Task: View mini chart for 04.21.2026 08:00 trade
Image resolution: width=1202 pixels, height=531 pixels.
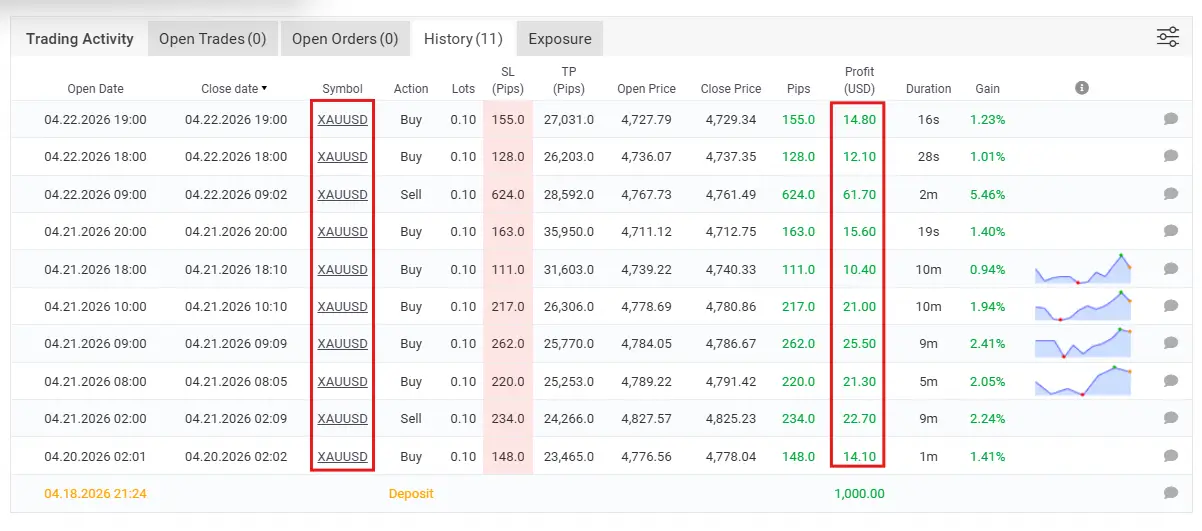Action: click(x=1082, y=381)
